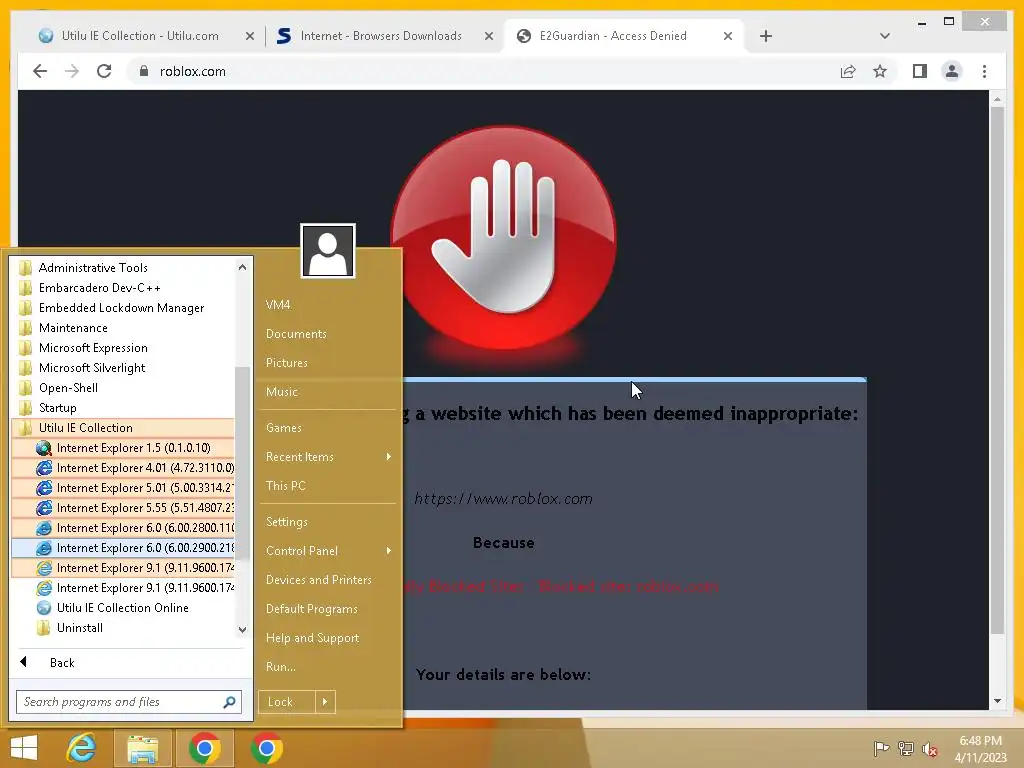Open Internet Explorer 6.0 (6.00.2800) entry
Viewport: 1024px width, 768px height.
(x=123, y=528)
